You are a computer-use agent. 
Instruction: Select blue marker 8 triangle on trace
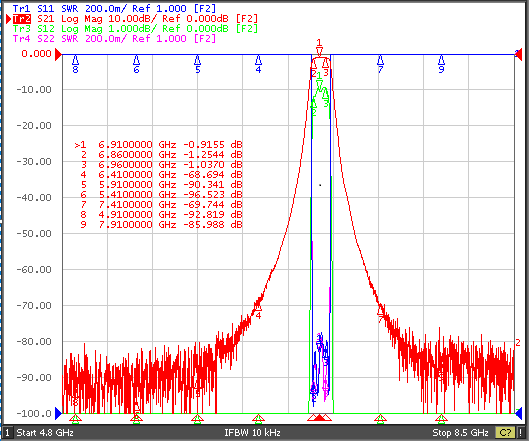click(76, 60)
